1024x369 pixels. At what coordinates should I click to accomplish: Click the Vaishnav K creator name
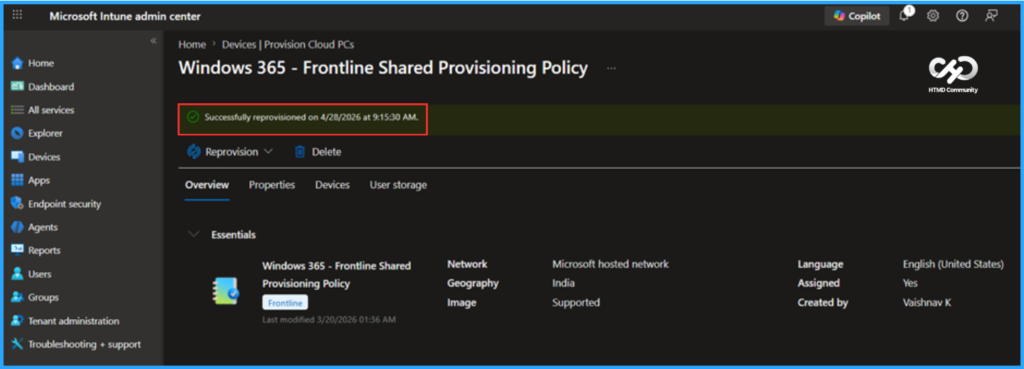[928, 302]
